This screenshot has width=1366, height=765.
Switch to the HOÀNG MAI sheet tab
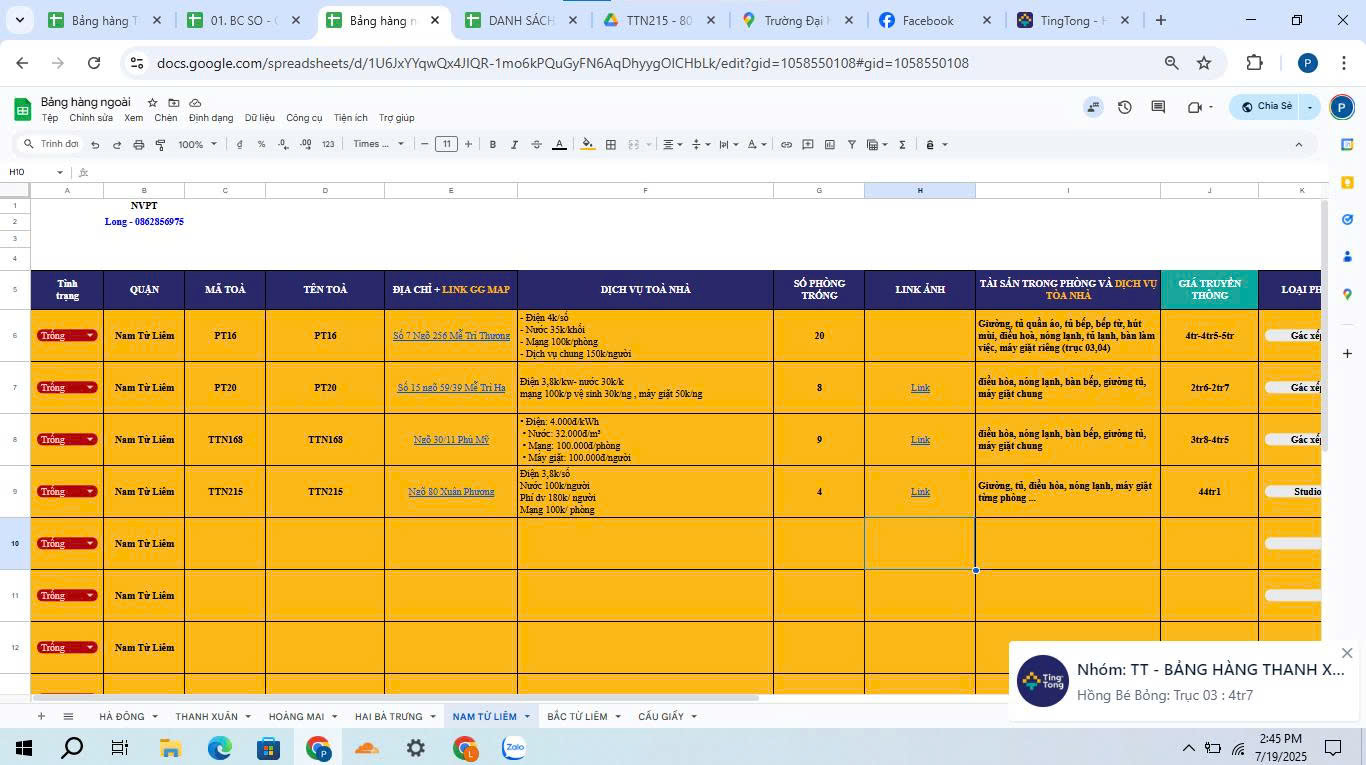pos(296,717)
